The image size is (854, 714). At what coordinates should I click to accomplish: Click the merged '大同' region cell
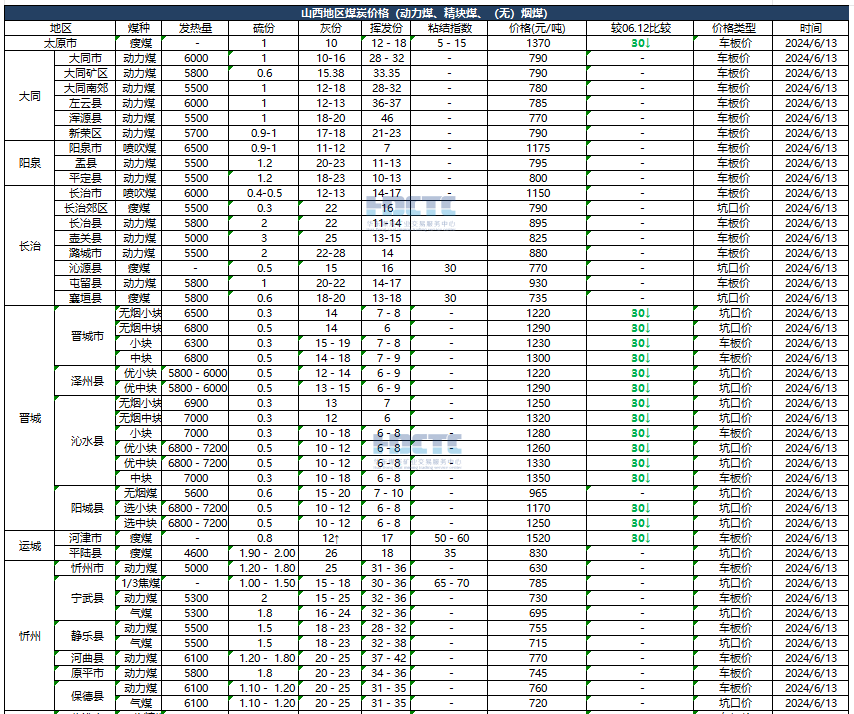pyautogui.click(x=29, y=96)
